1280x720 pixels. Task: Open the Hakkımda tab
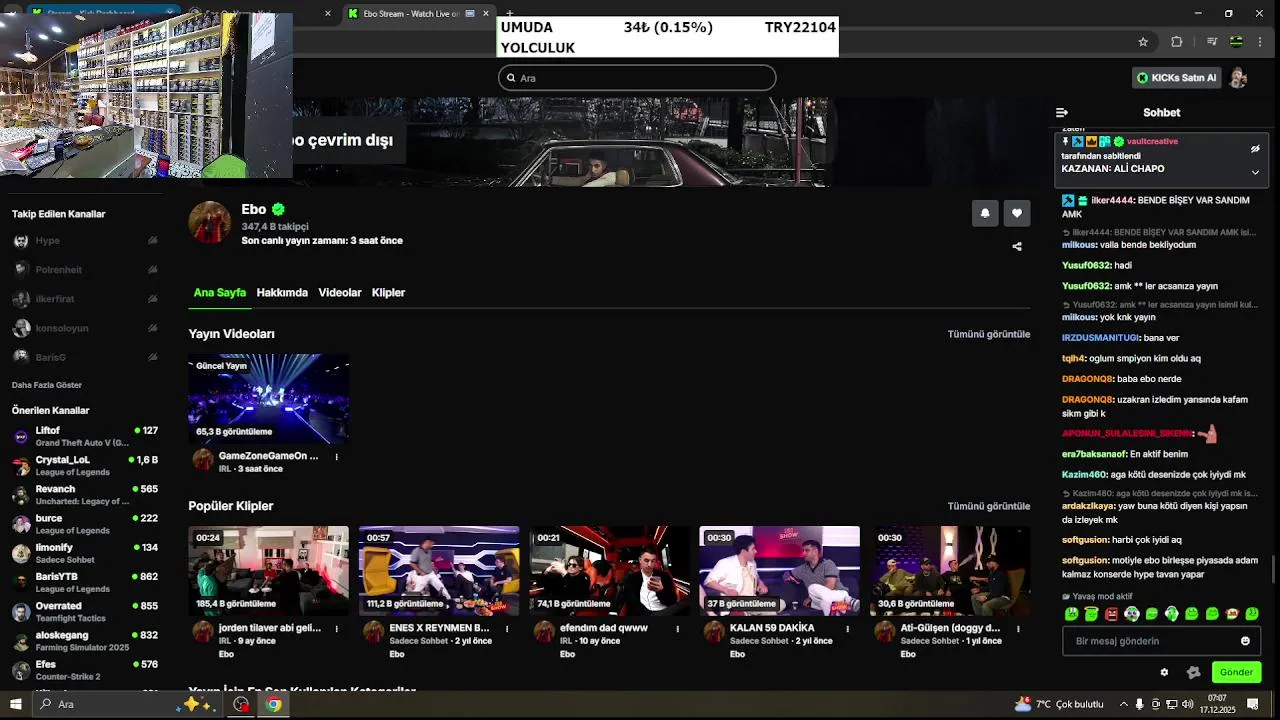pyautogui.click(x=282, y=293)
